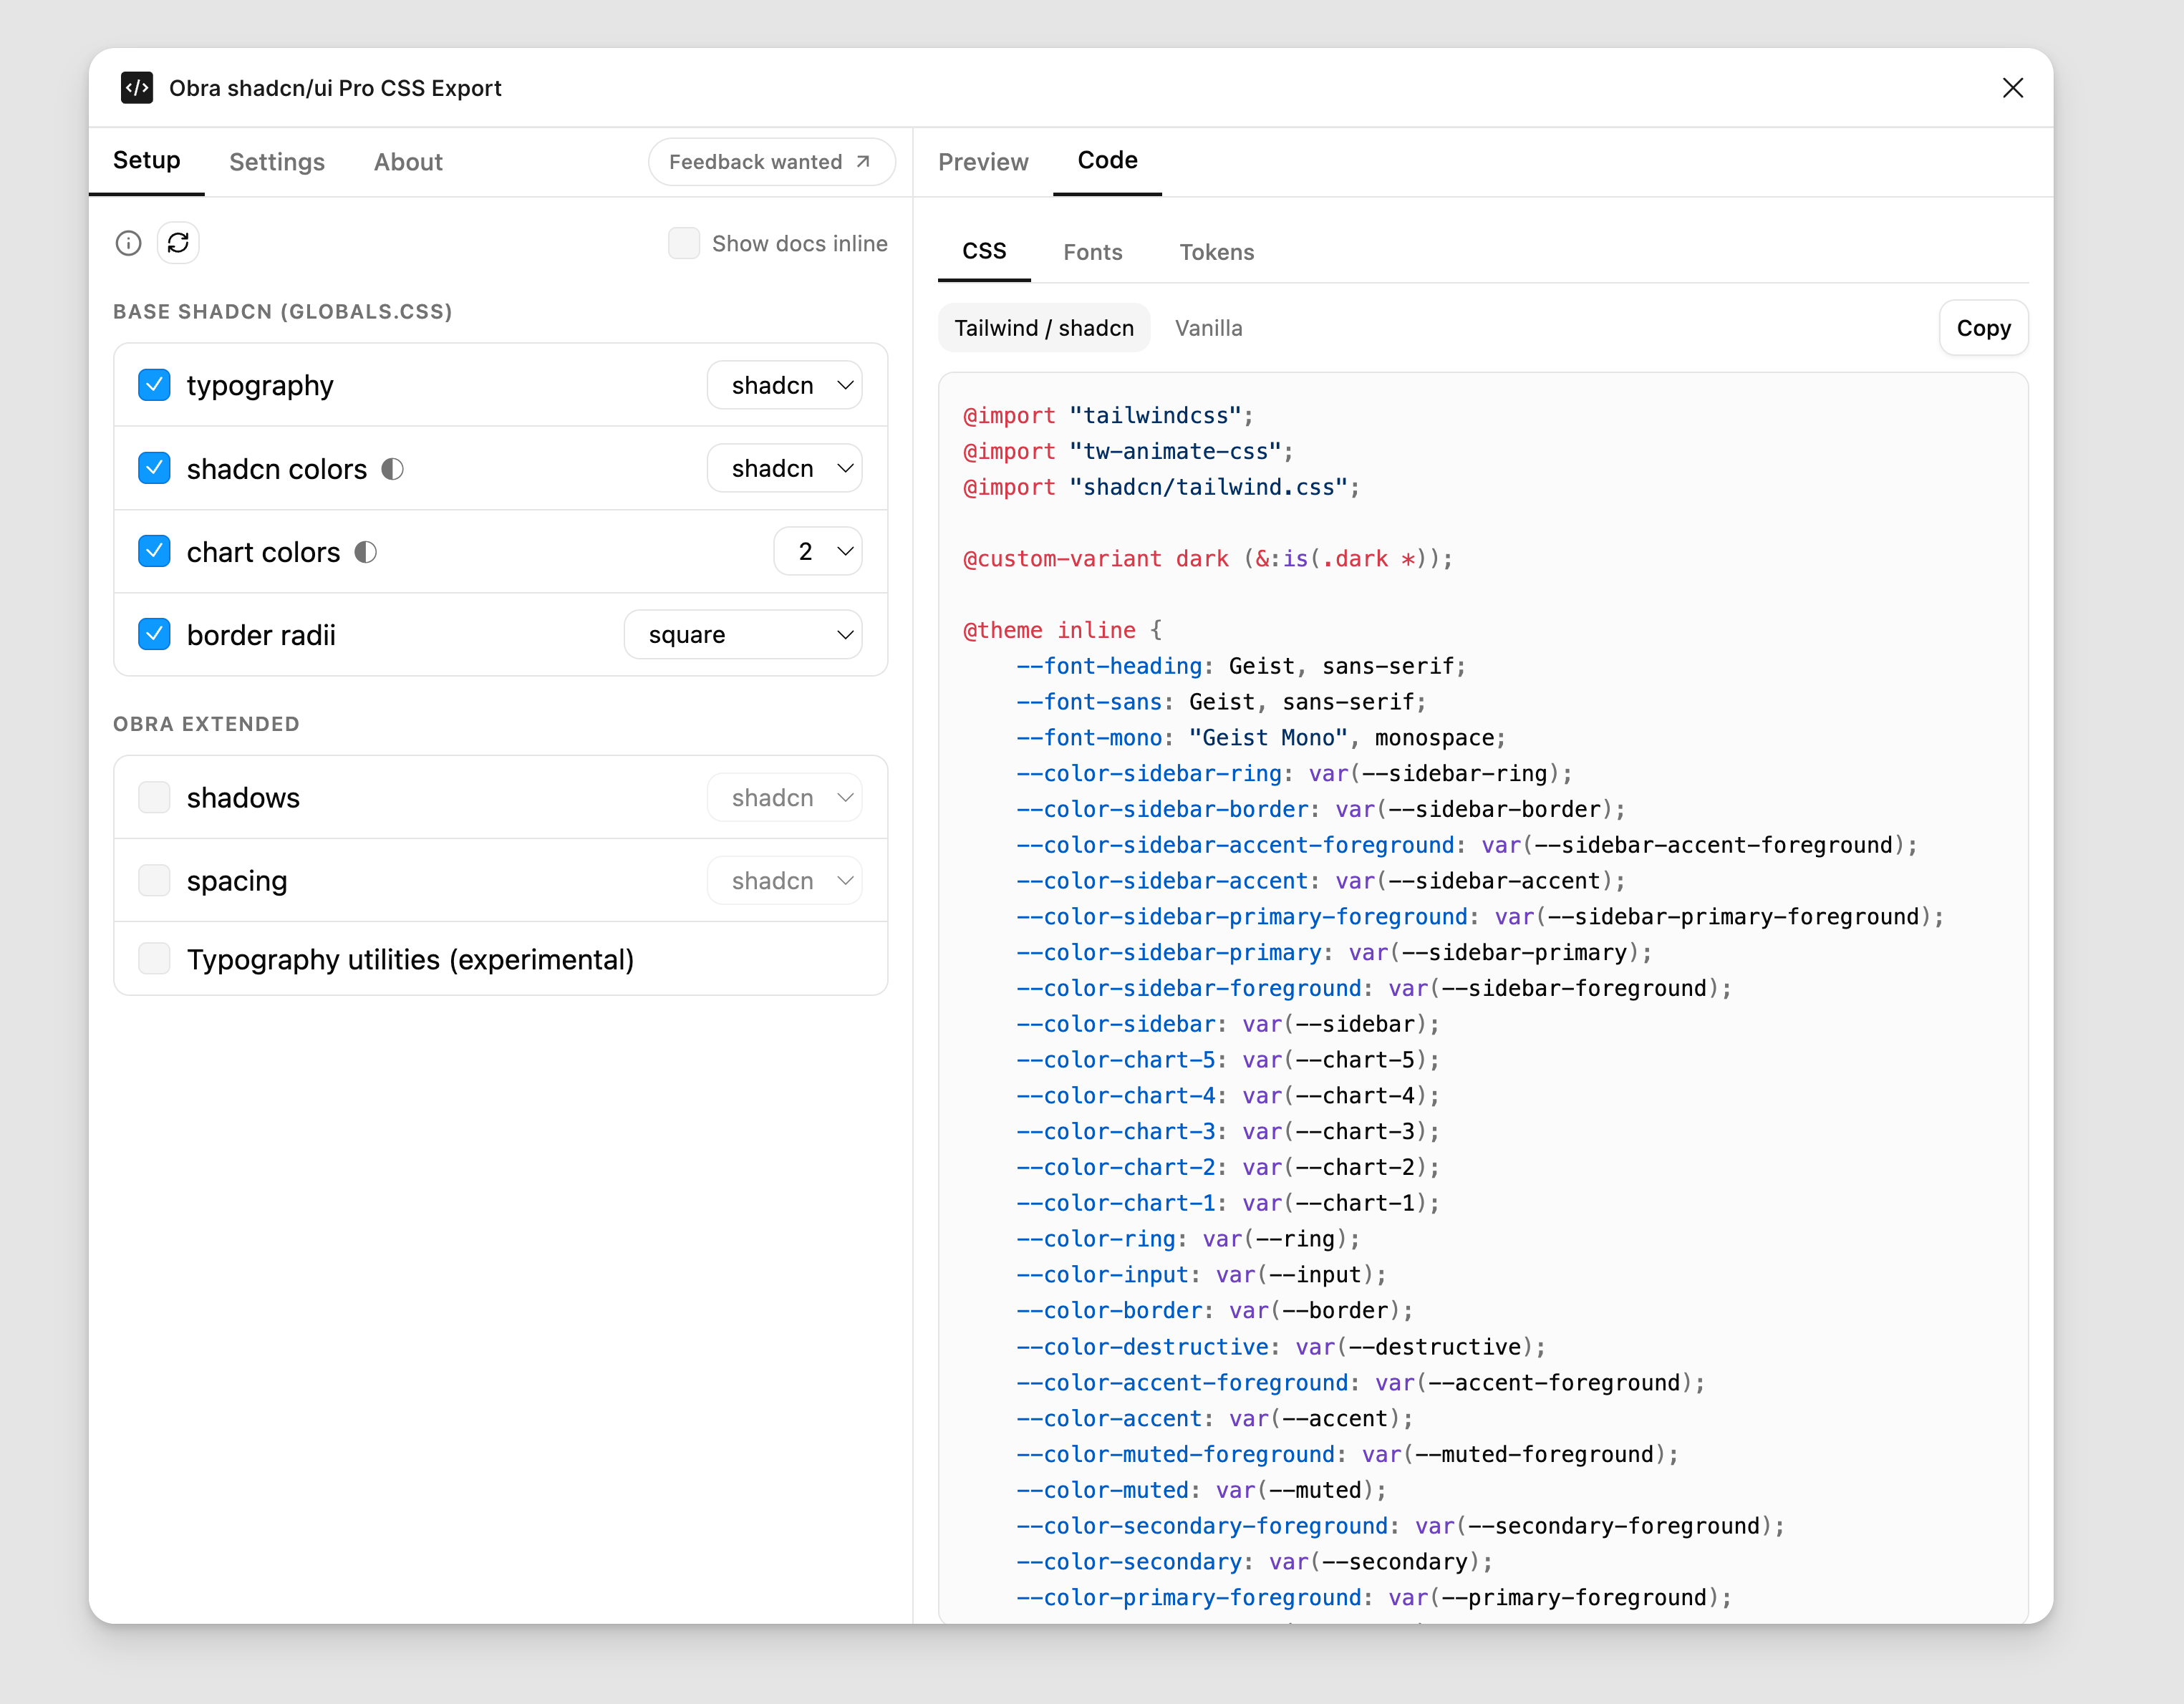2184x1704 pixels.
Task: Select the CSS sub-tab
Action: point(984,251)
